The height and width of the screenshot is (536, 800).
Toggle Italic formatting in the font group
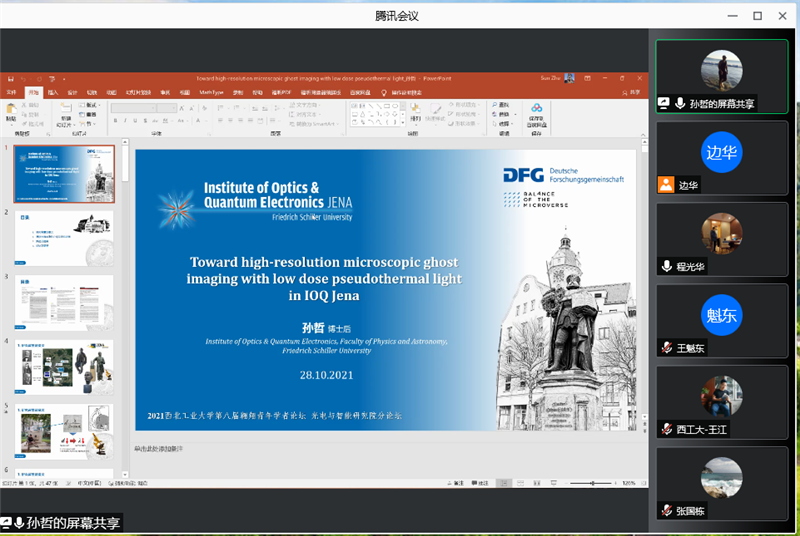coord(126,121)
